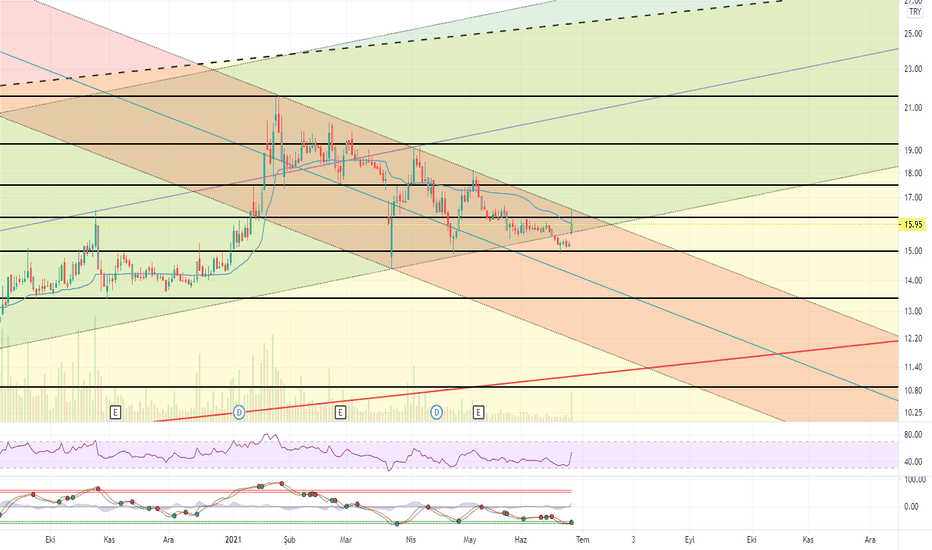
Task: Click the '3' time axis label
Action: [x=633, y=540]
